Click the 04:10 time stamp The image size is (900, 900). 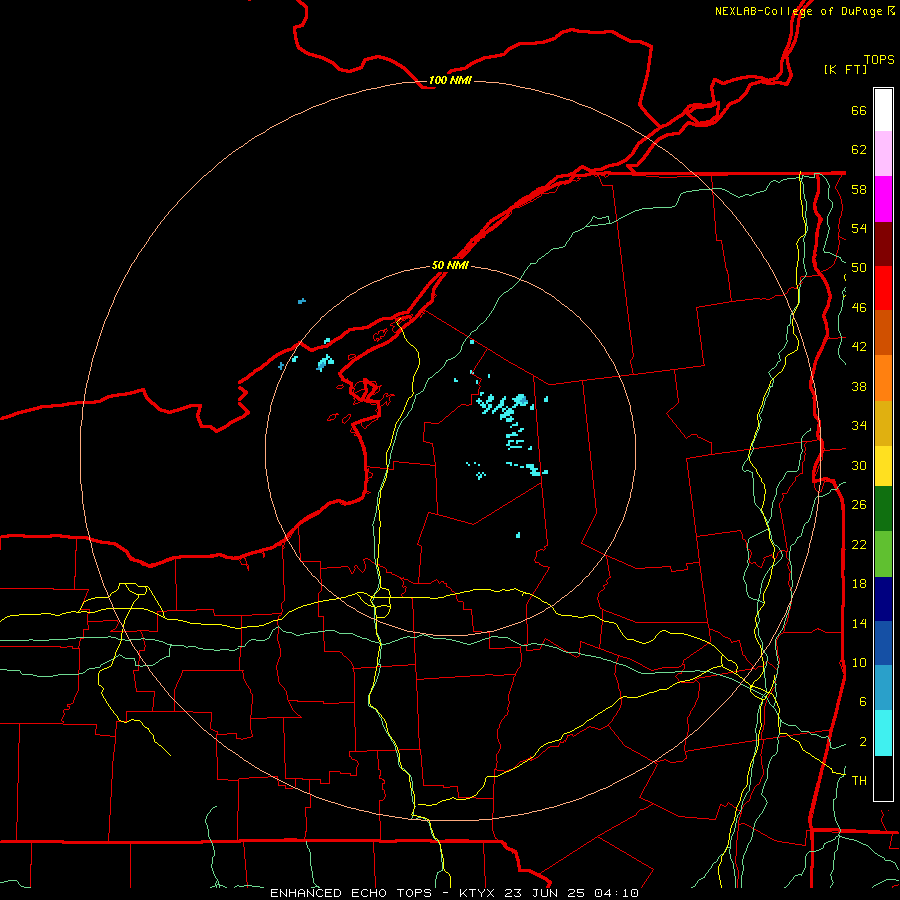pos(616,893)
